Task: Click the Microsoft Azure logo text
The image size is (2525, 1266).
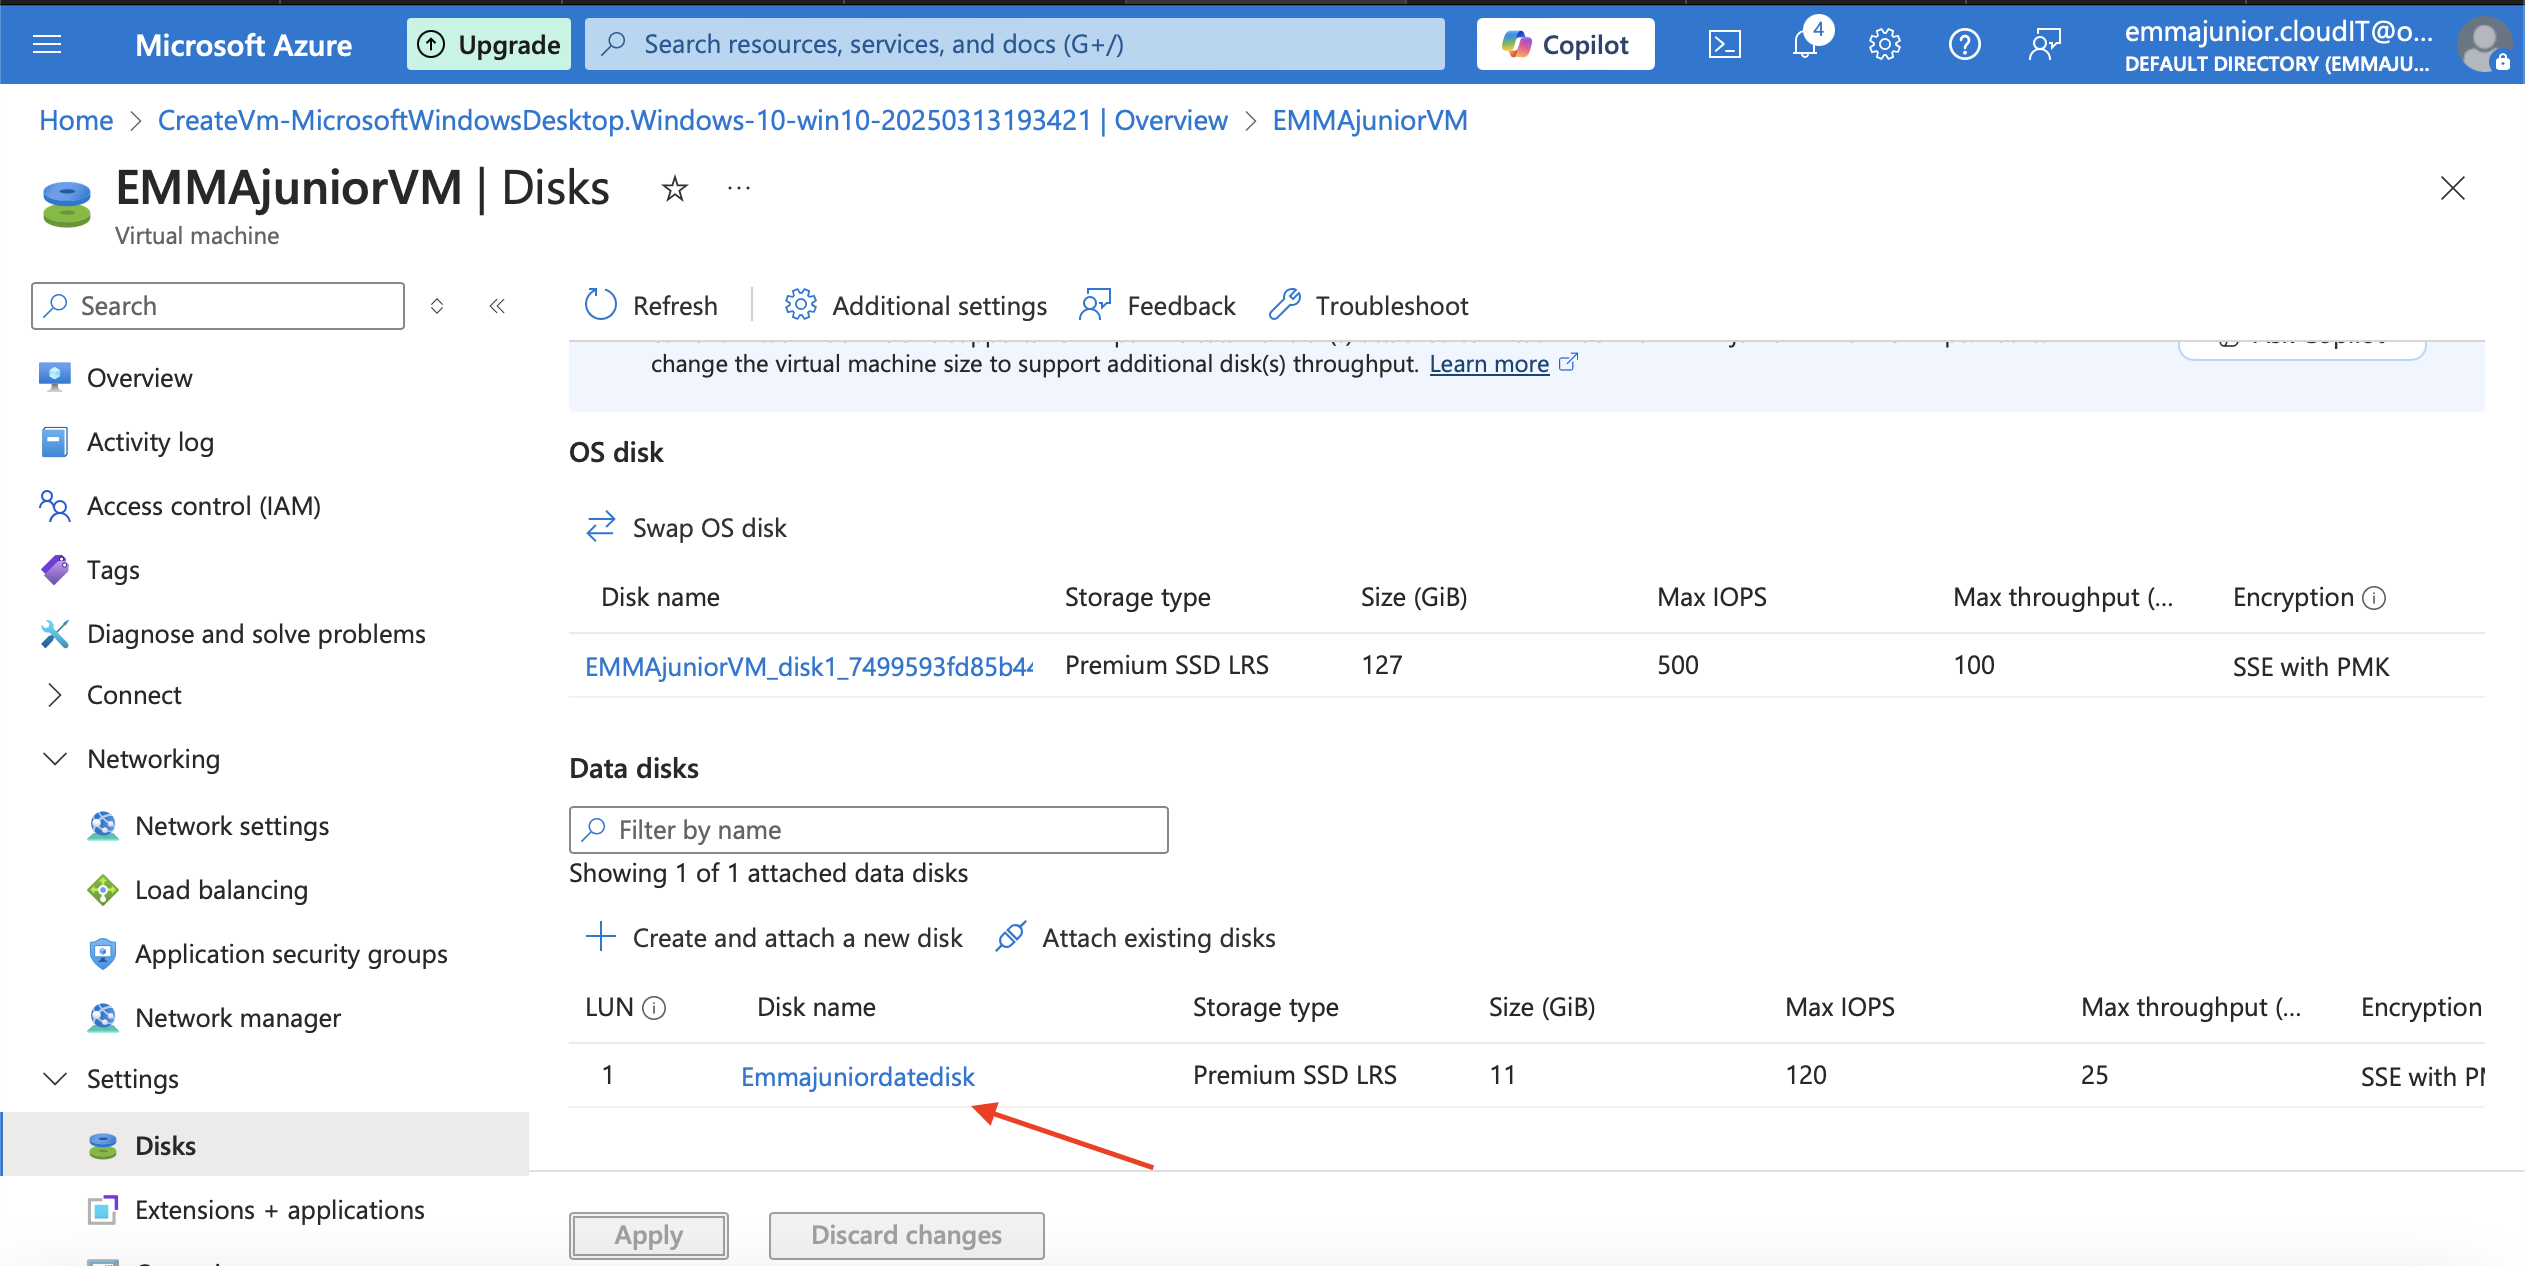Action: click(x=243, y=45)
